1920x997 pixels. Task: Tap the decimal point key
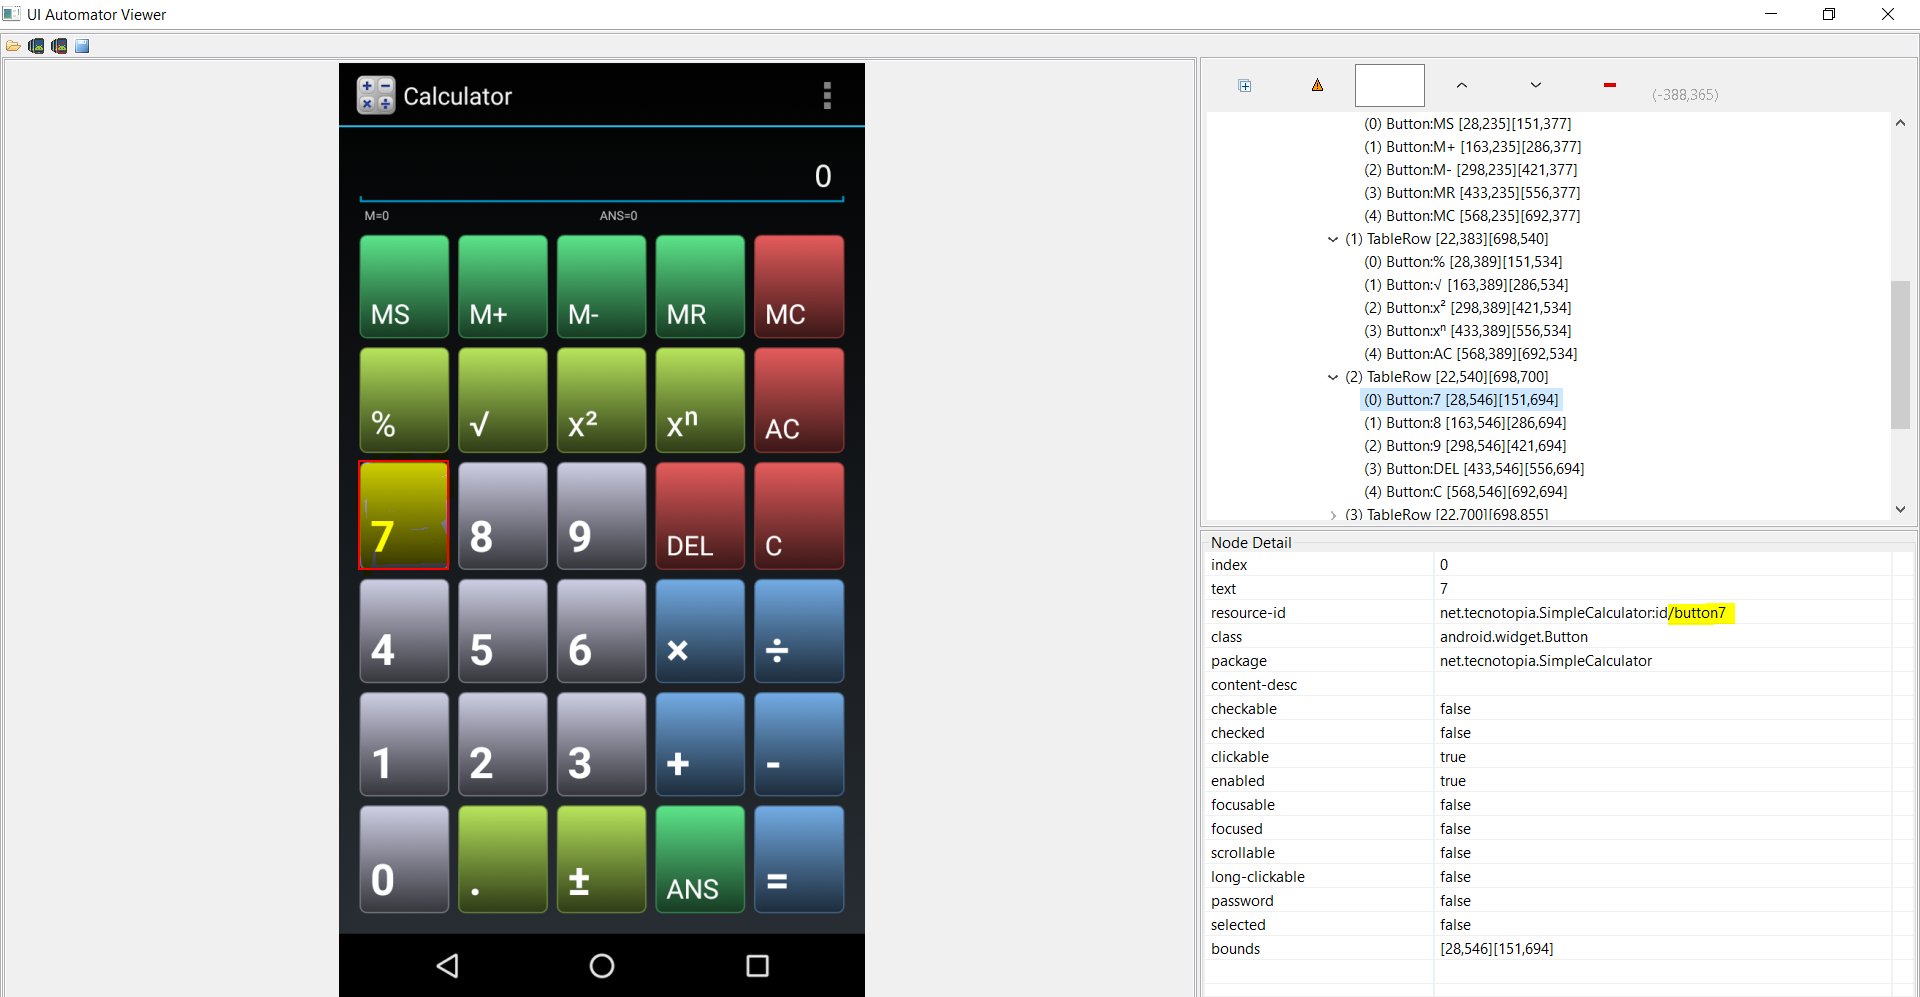(x=503, y=859)
